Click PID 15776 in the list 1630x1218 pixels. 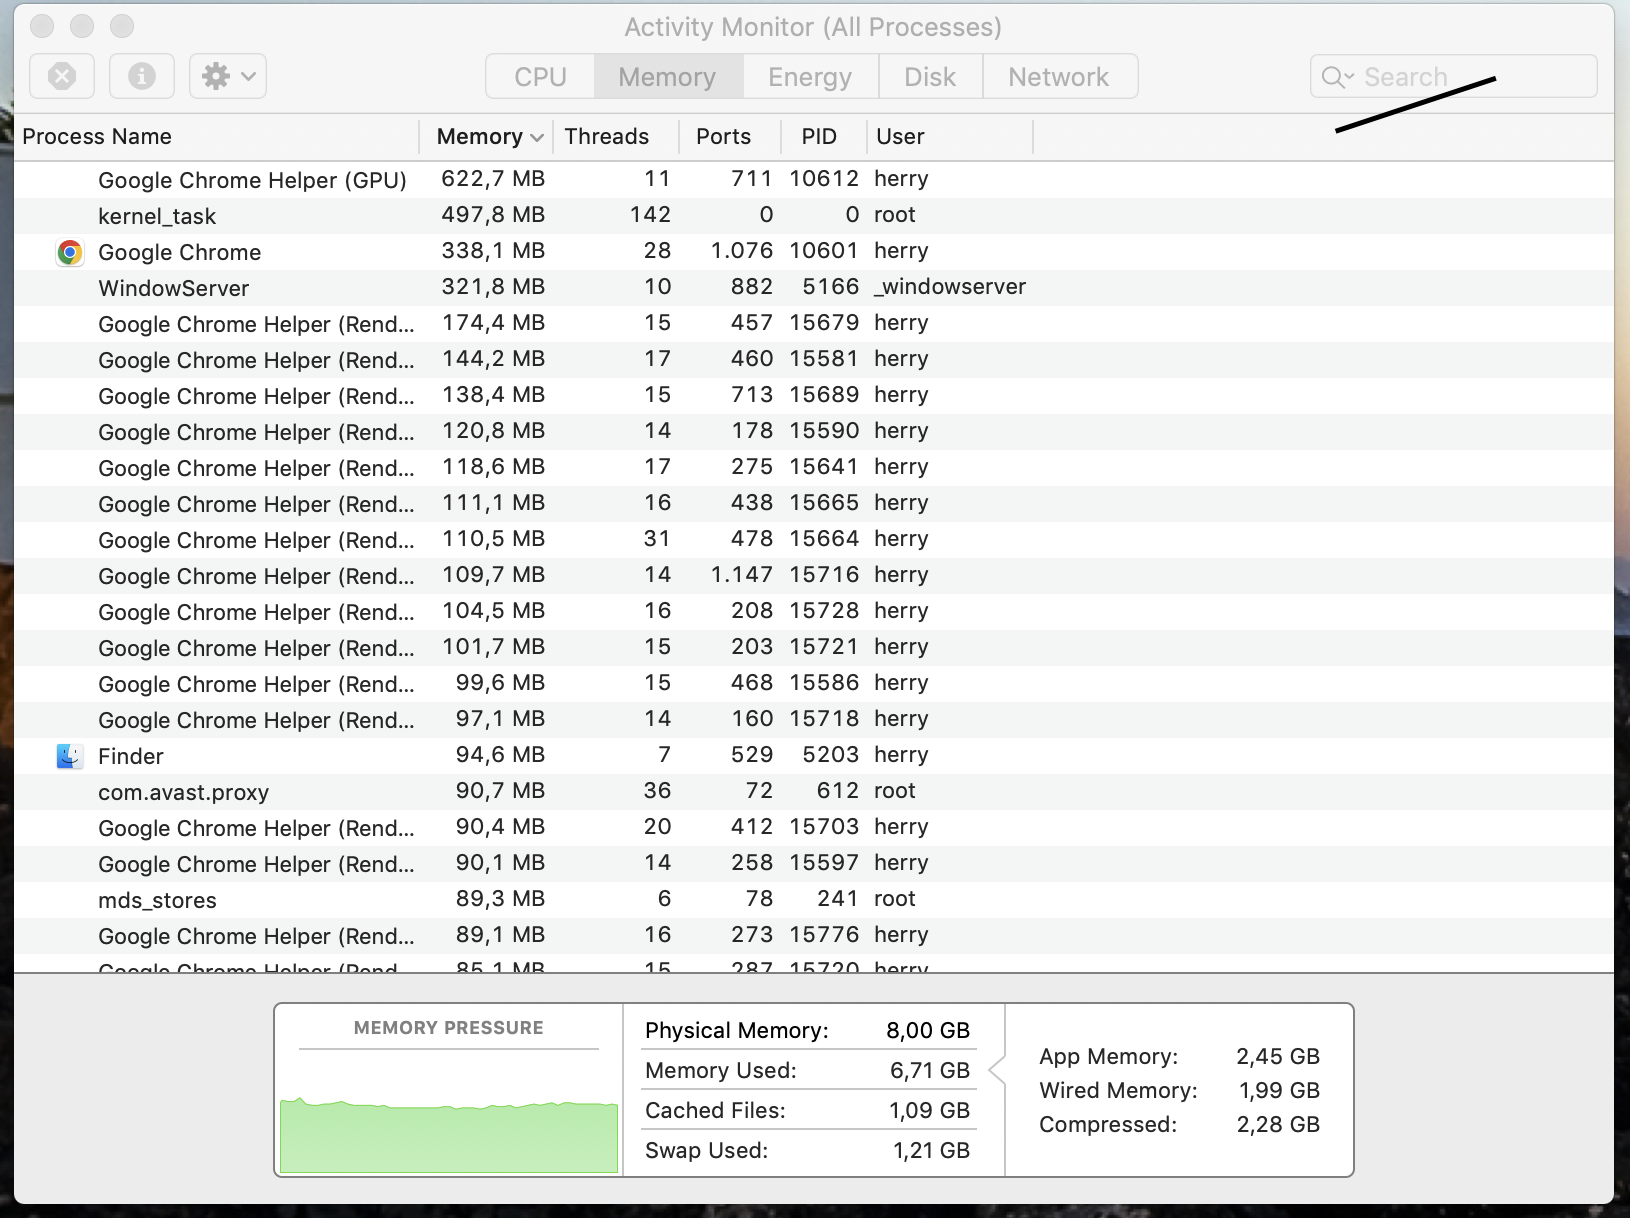point(824,935)
